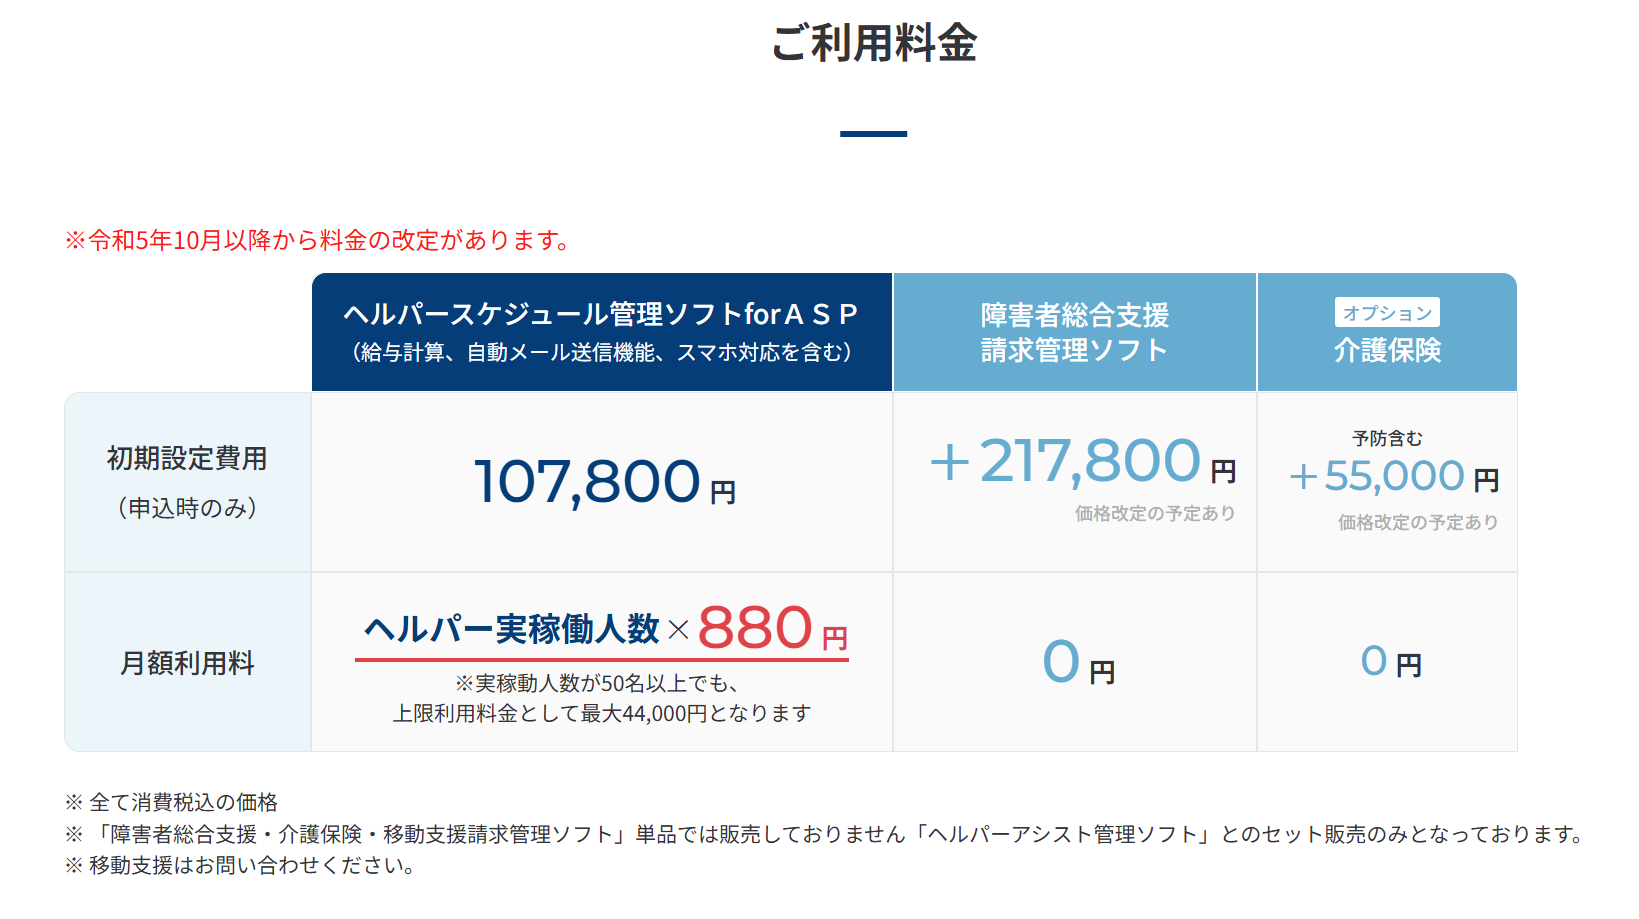Select the +55,000円 price
Viewport: 1639px width, 919px height.
1393,477
